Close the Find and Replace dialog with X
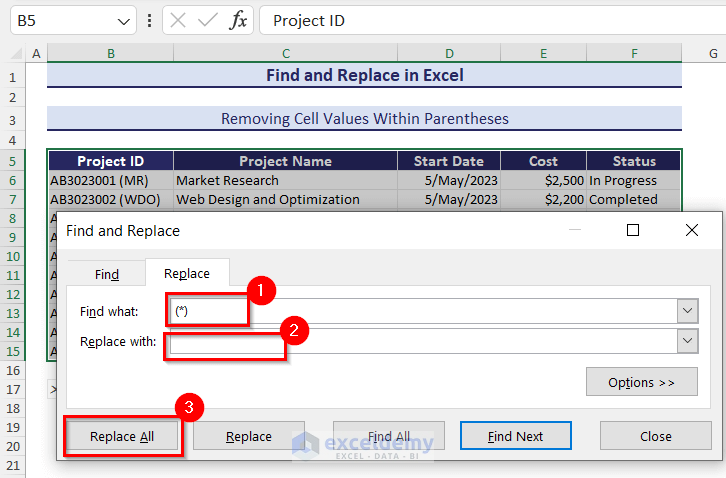The width and height of the screenshot is (726, 478). (x=692, y=230)
